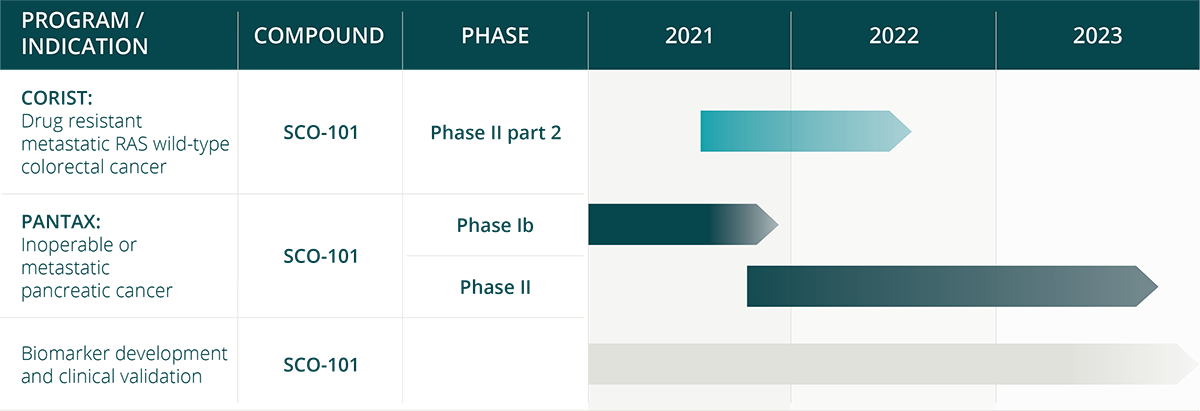The width and height of the screenshot is (1200, 411).
Task: Click Biomarker development and clinical validation text
Action: (x=125, y=365)
